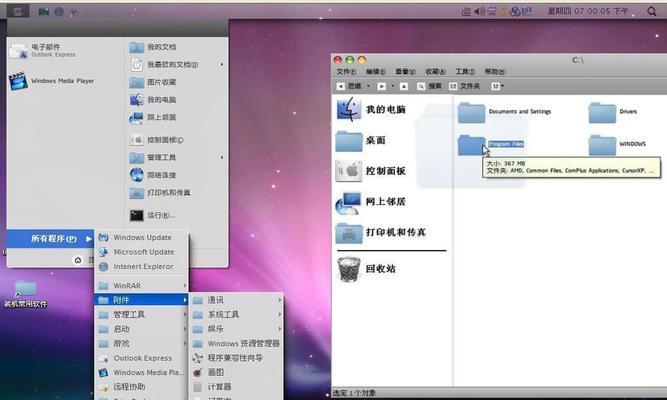This screenshot has height=400, width=667.
Task: Open 桌面 folder in explorer sidebar
Action: point(361,140)
